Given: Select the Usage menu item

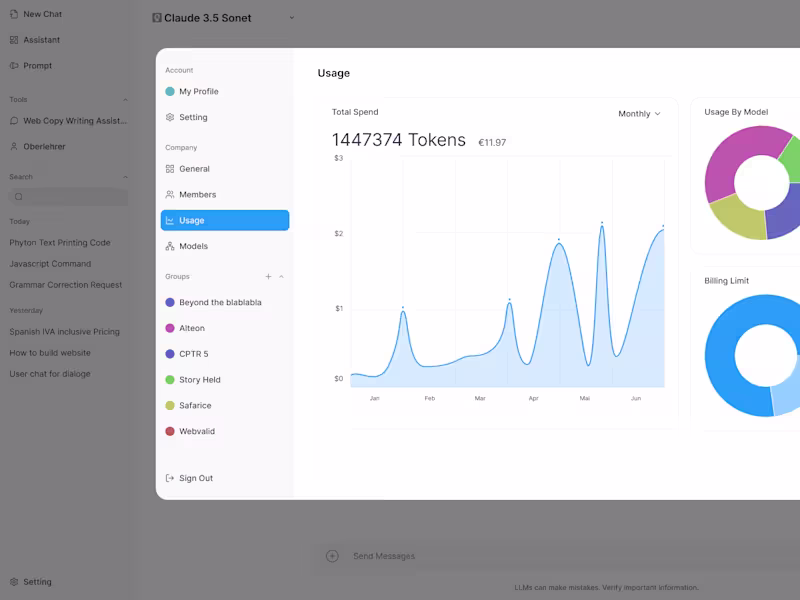Looking at the screenshot, I should (x=225, y=220).
